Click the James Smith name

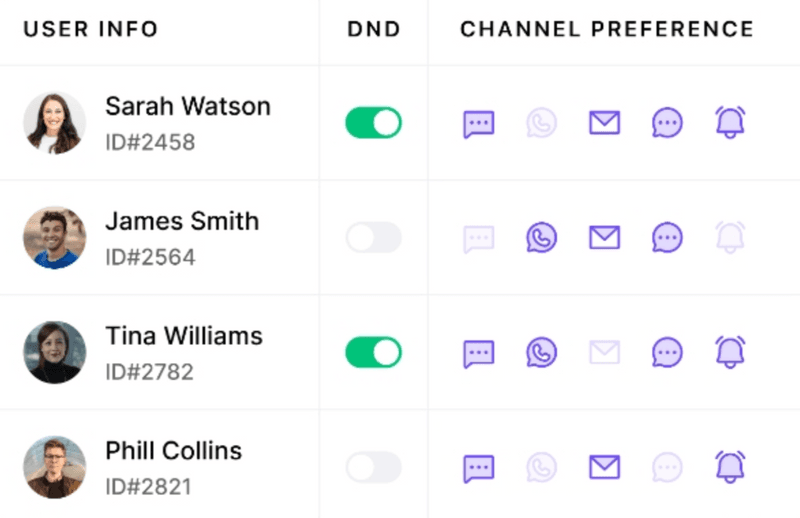click(182, 221)
